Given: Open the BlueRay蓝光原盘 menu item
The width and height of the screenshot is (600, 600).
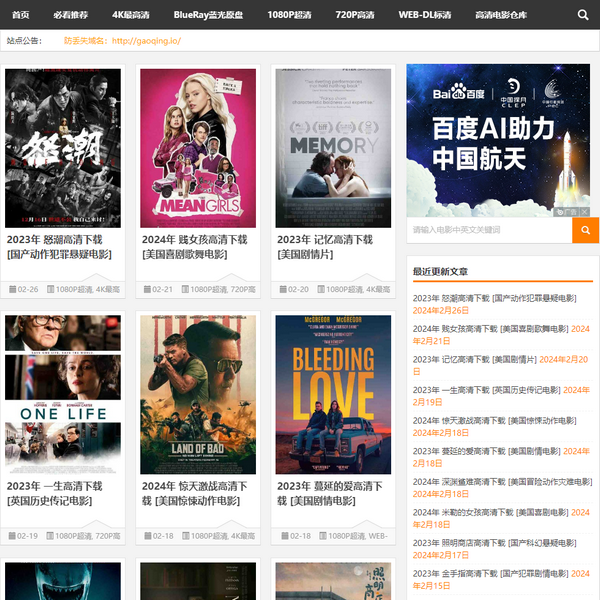Looking at the screenshot, I should [x=208, y=15].
